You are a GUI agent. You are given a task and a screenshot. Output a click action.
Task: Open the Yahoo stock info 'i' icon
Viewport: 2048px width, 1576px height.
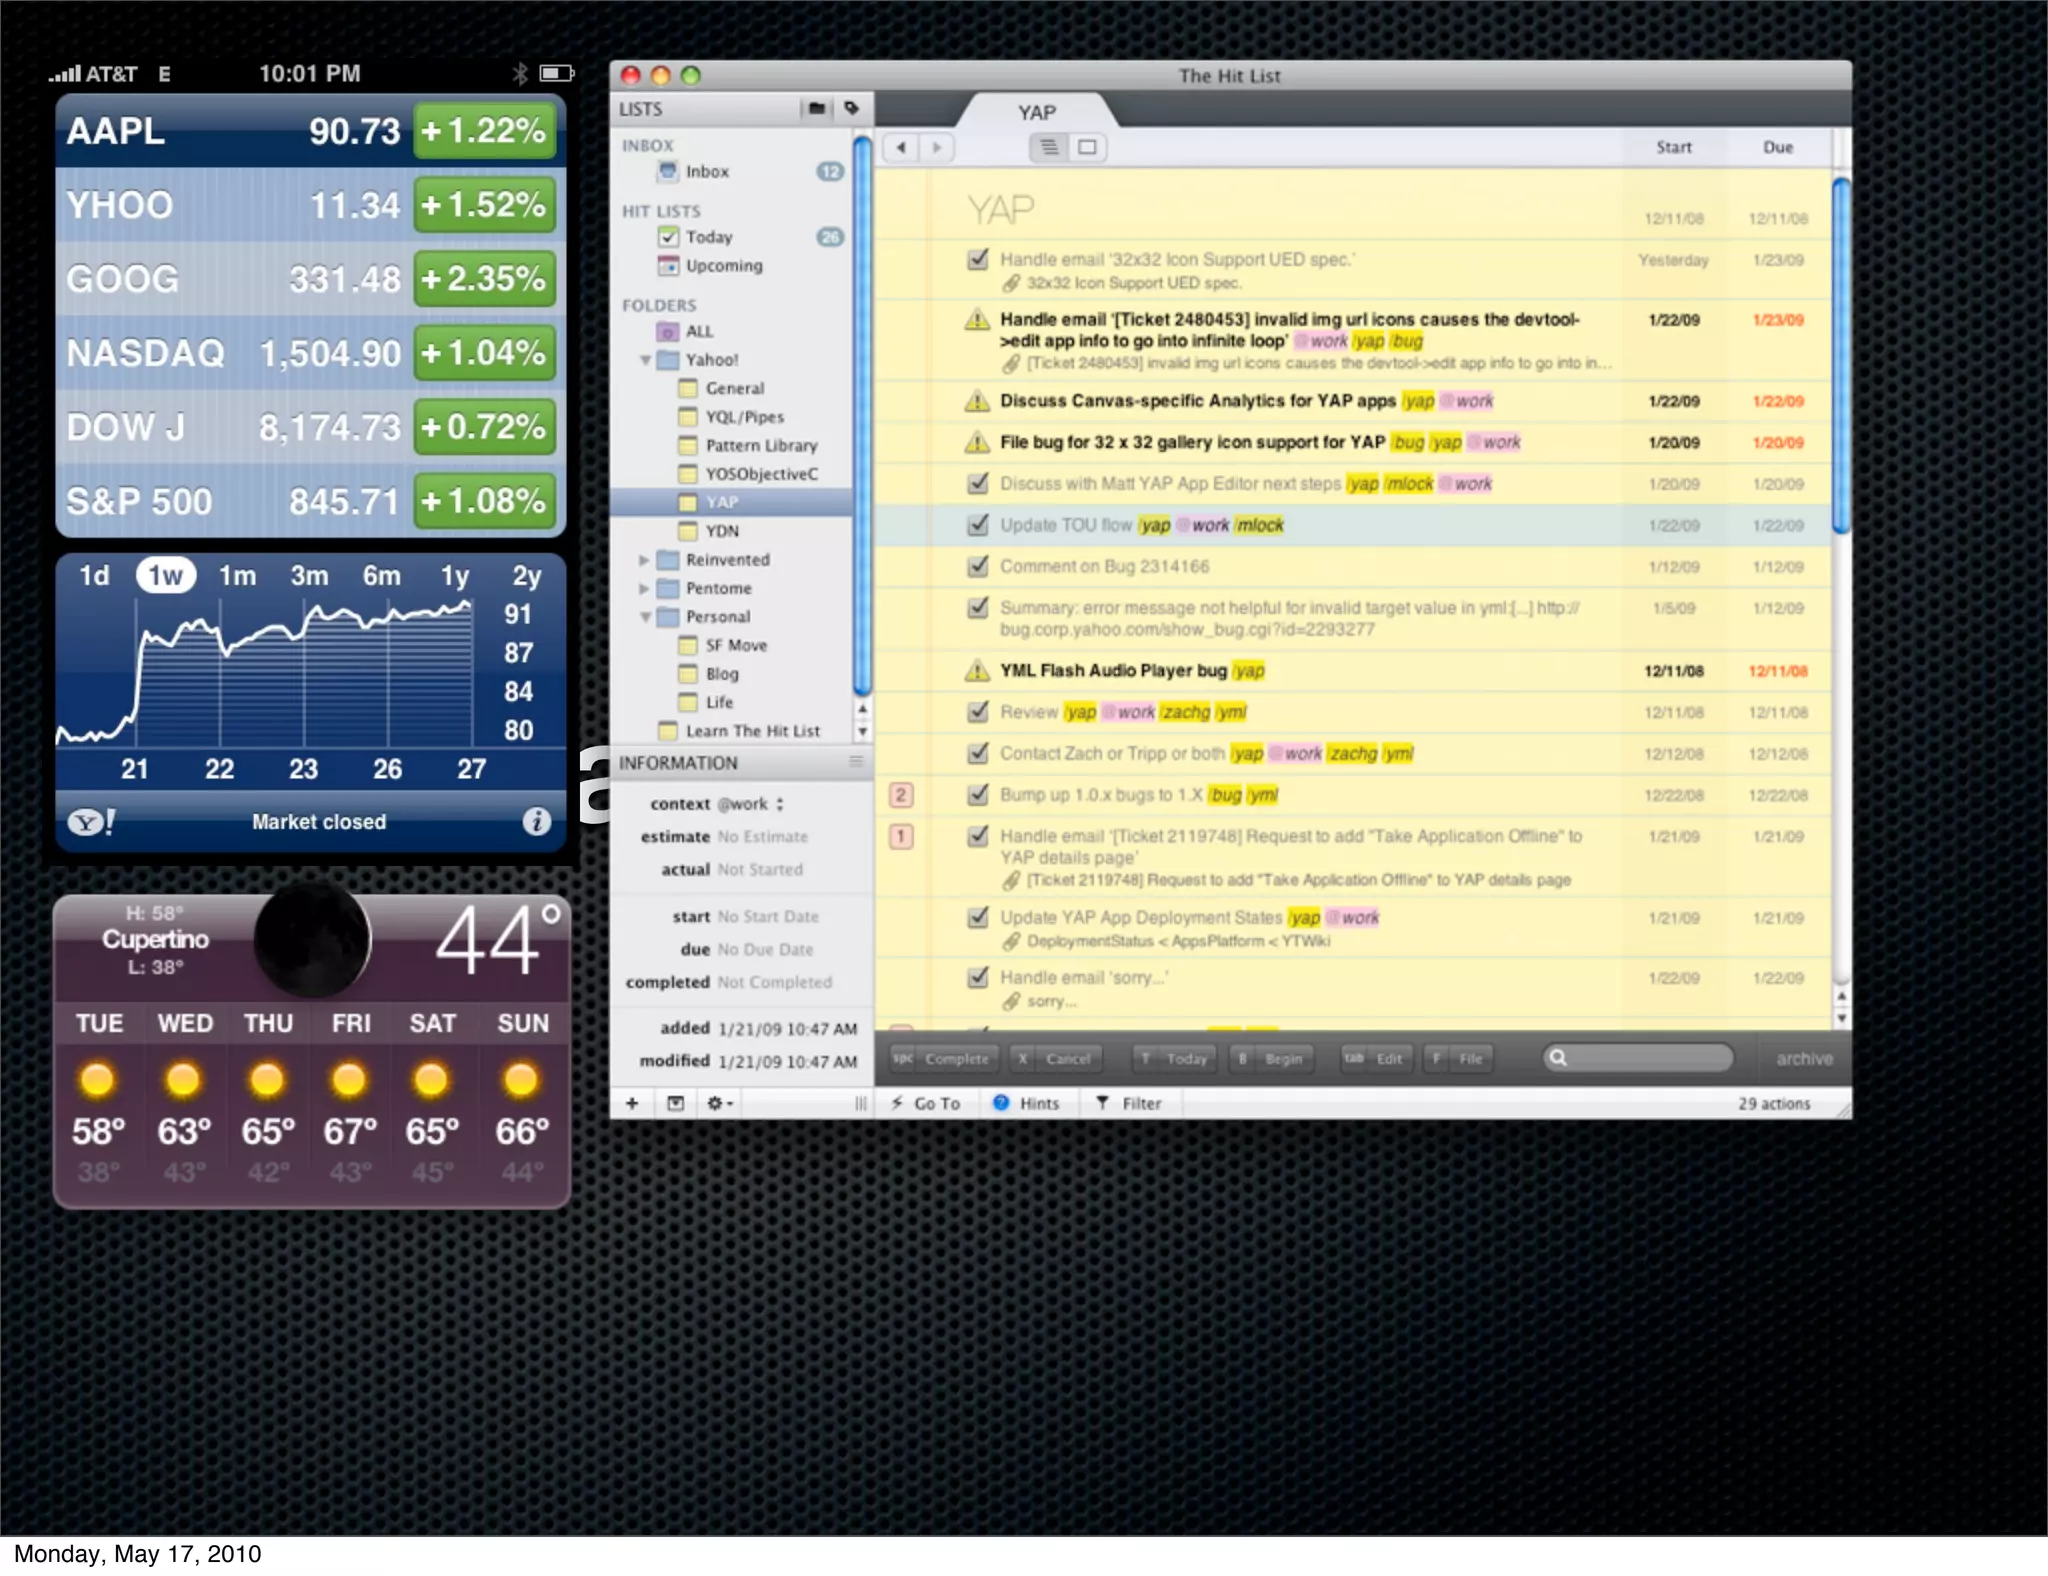pyautogui.click(x=537, y=821)
